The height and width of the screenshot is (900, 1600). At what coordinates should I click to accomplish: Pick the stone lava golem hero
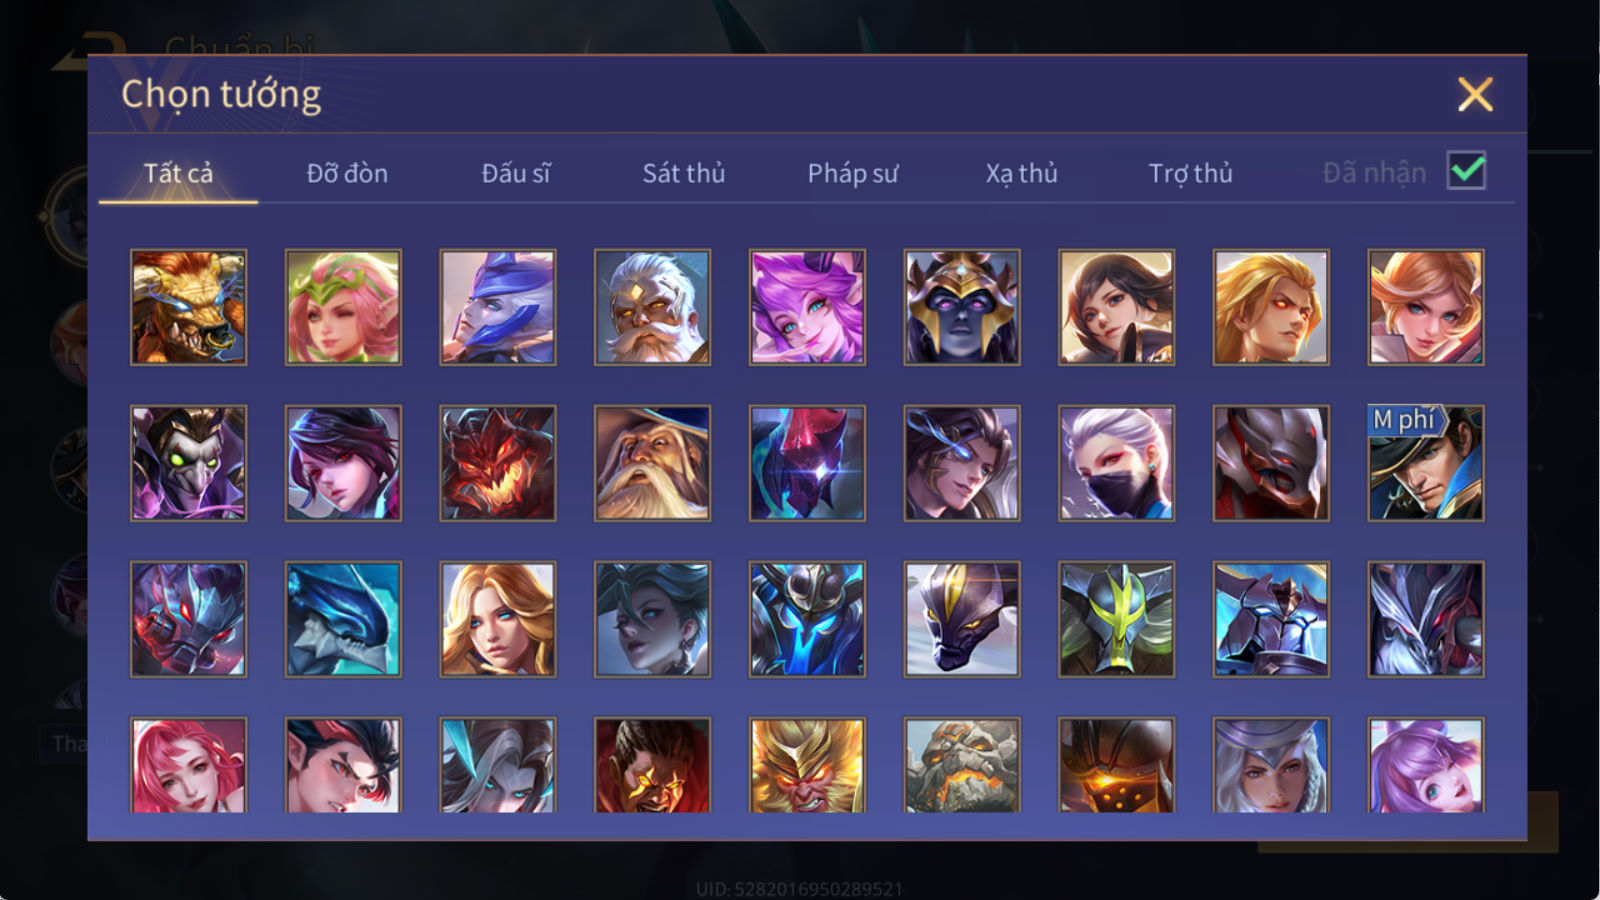962,765
